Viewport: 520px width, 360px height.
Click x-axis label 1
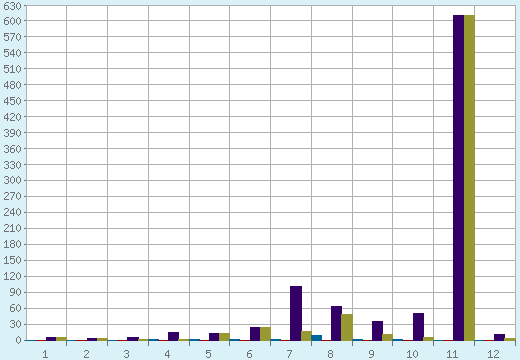point(45,354)
